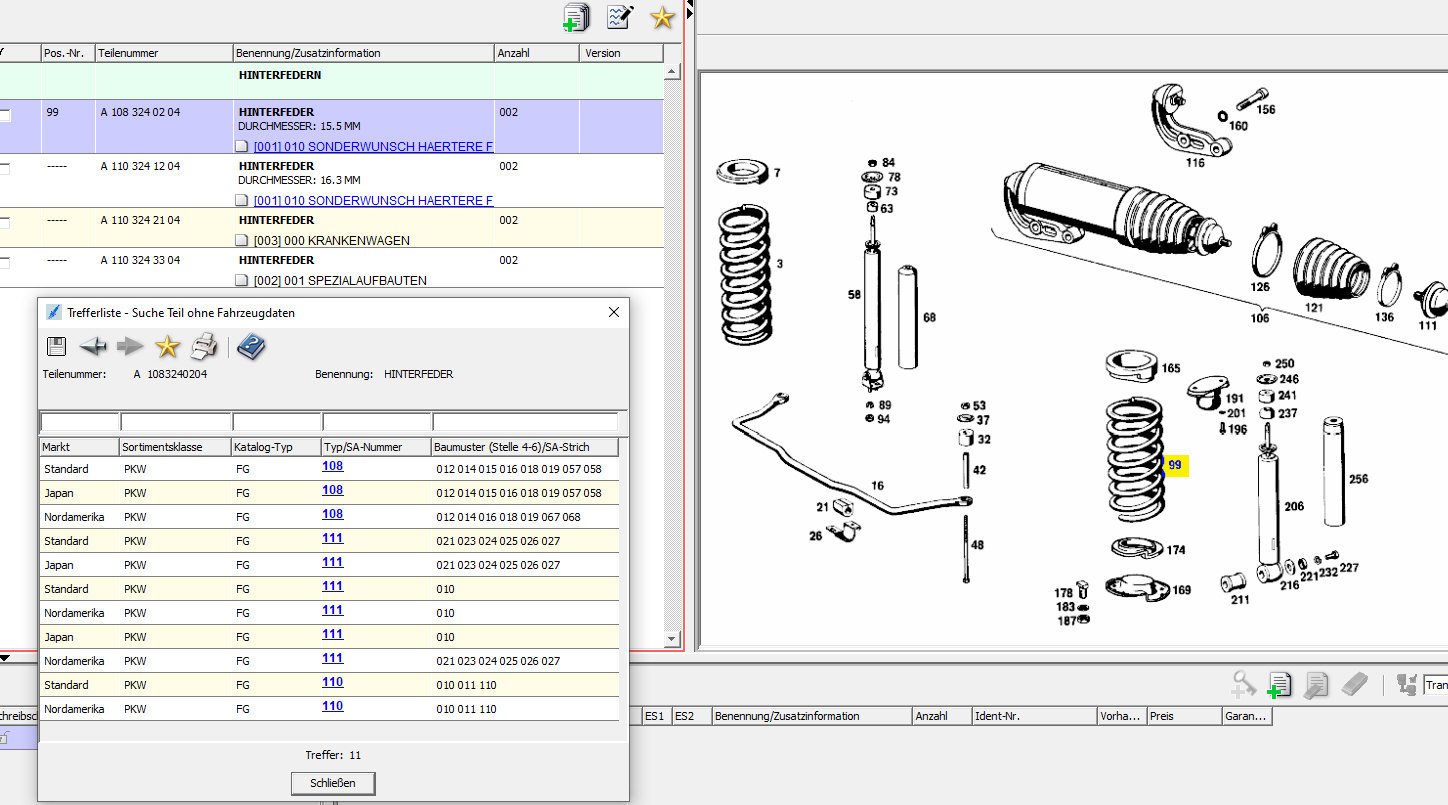Click the Schließen button

333,783
